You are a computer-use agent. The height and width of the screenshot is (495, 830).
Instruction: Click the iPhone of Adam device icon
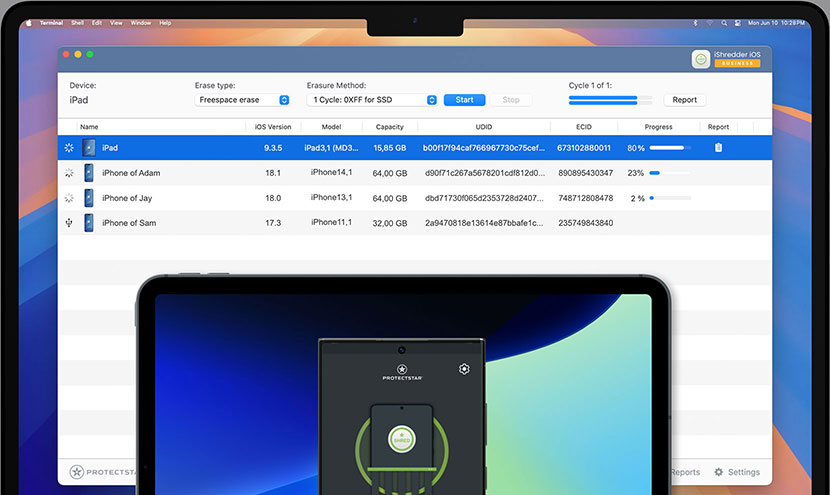tap(89, 173)
